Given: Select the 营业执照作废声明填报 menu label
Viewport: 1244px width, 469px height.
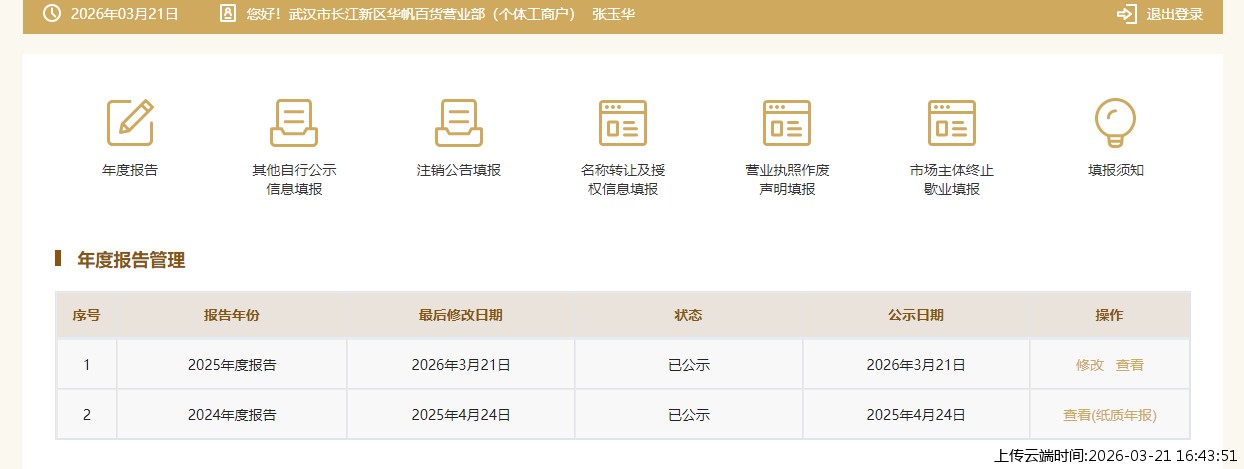Looking at the screenshot, I should pyautogui.click(x=787, y=179).
